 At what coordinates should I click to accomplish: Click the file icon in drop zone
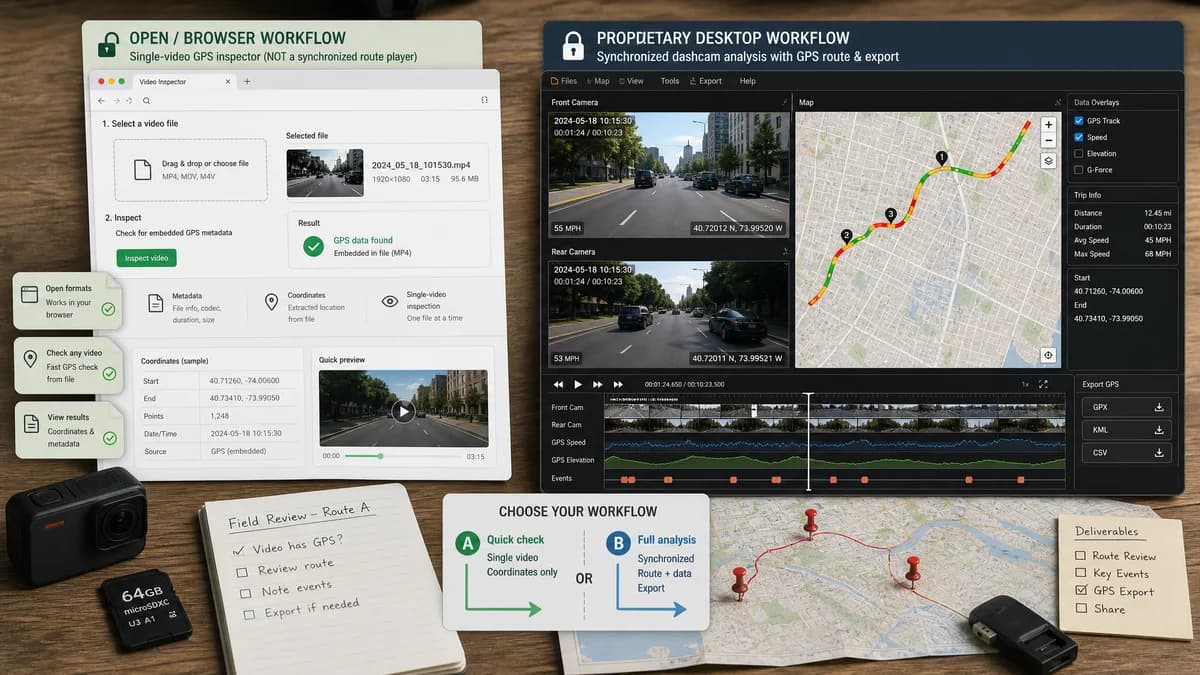pos(143,170)
